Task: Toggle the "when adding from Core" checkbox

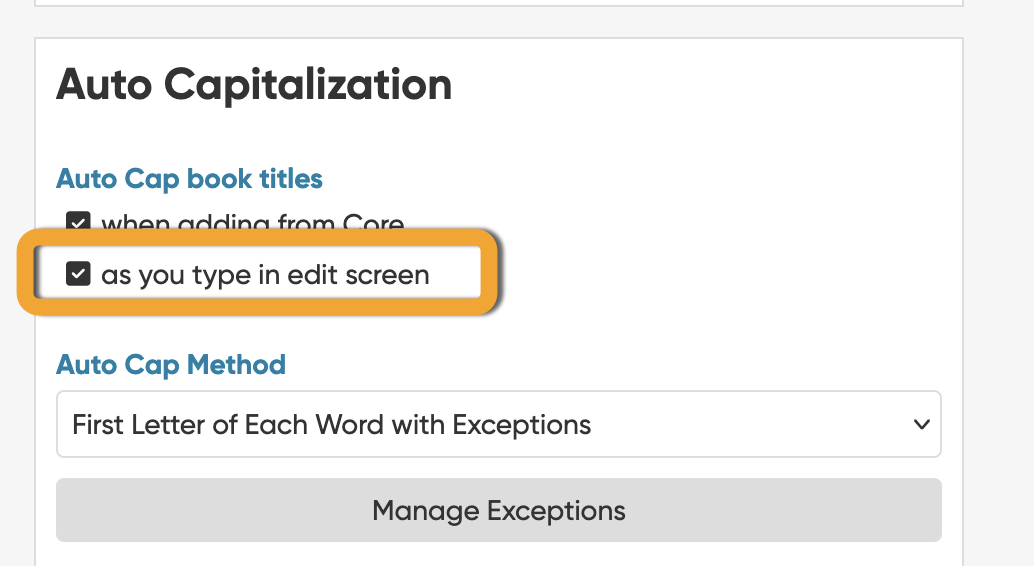Action: [78, 222]
